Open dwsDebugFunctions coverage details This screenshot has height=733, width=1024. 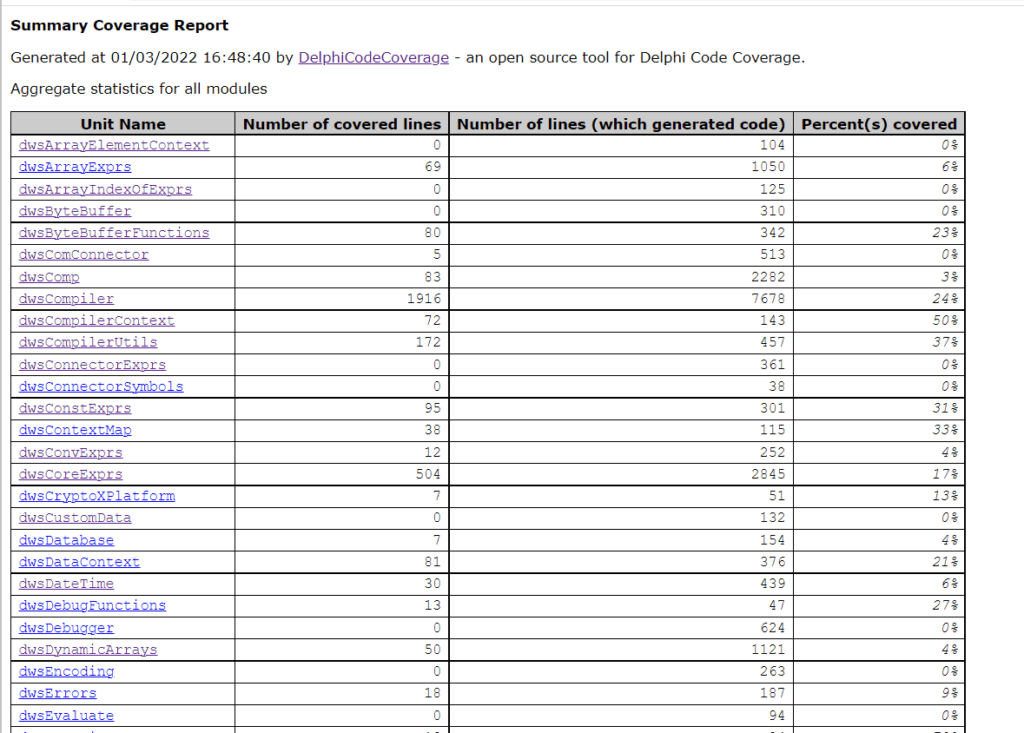[92, 606]
